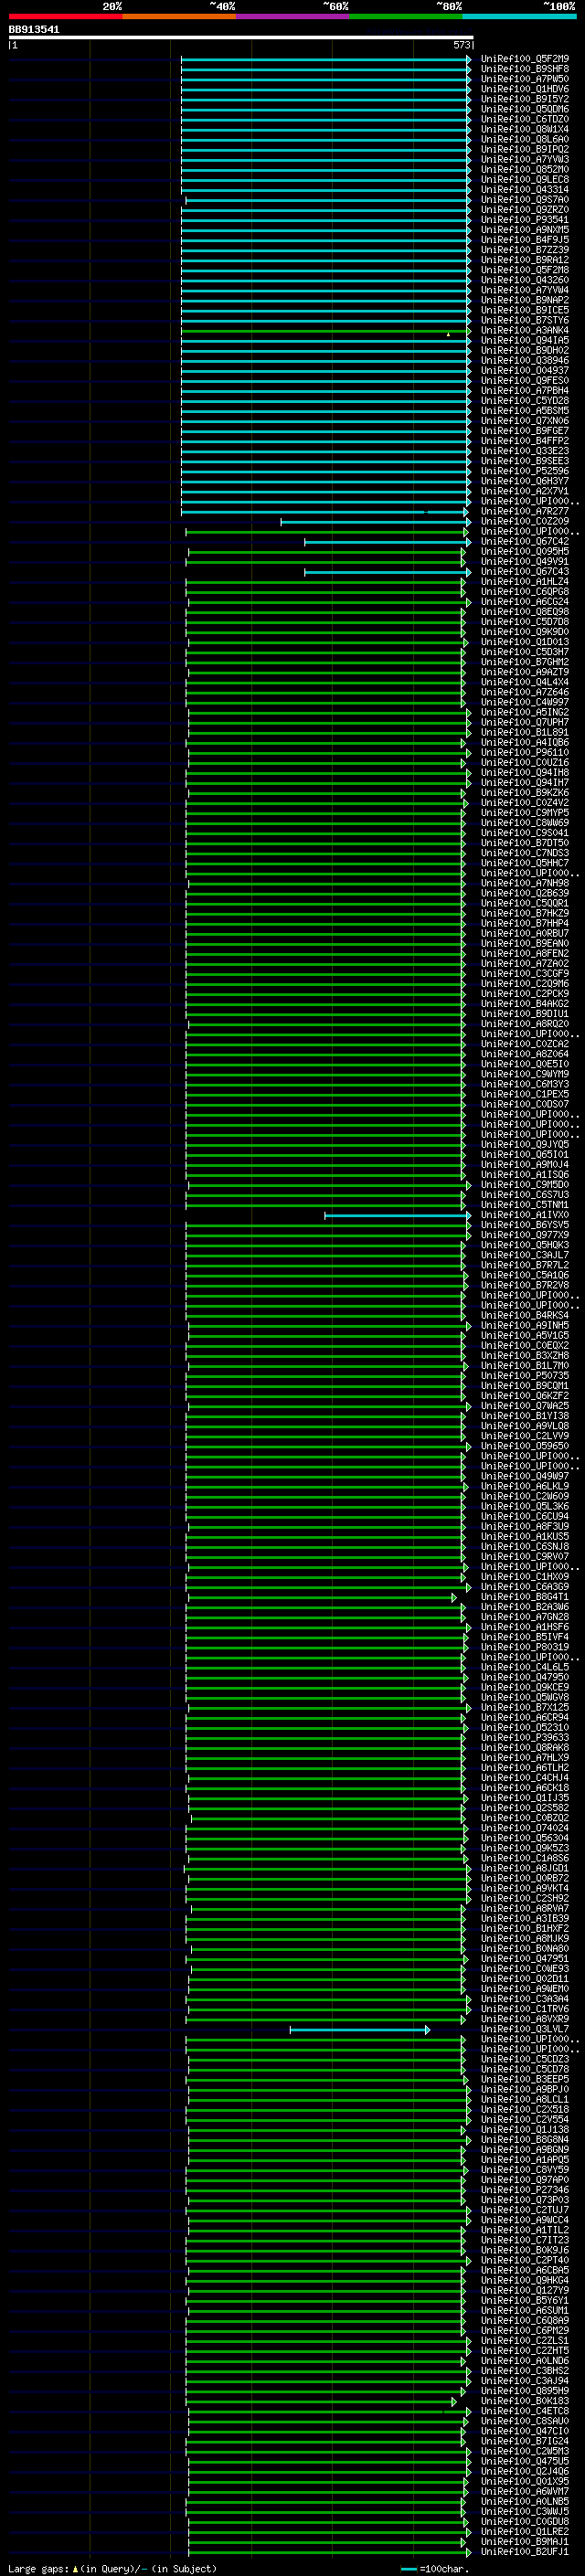Click short cyan bar of UniRef100_C0Z209

(x=375, y=522)
